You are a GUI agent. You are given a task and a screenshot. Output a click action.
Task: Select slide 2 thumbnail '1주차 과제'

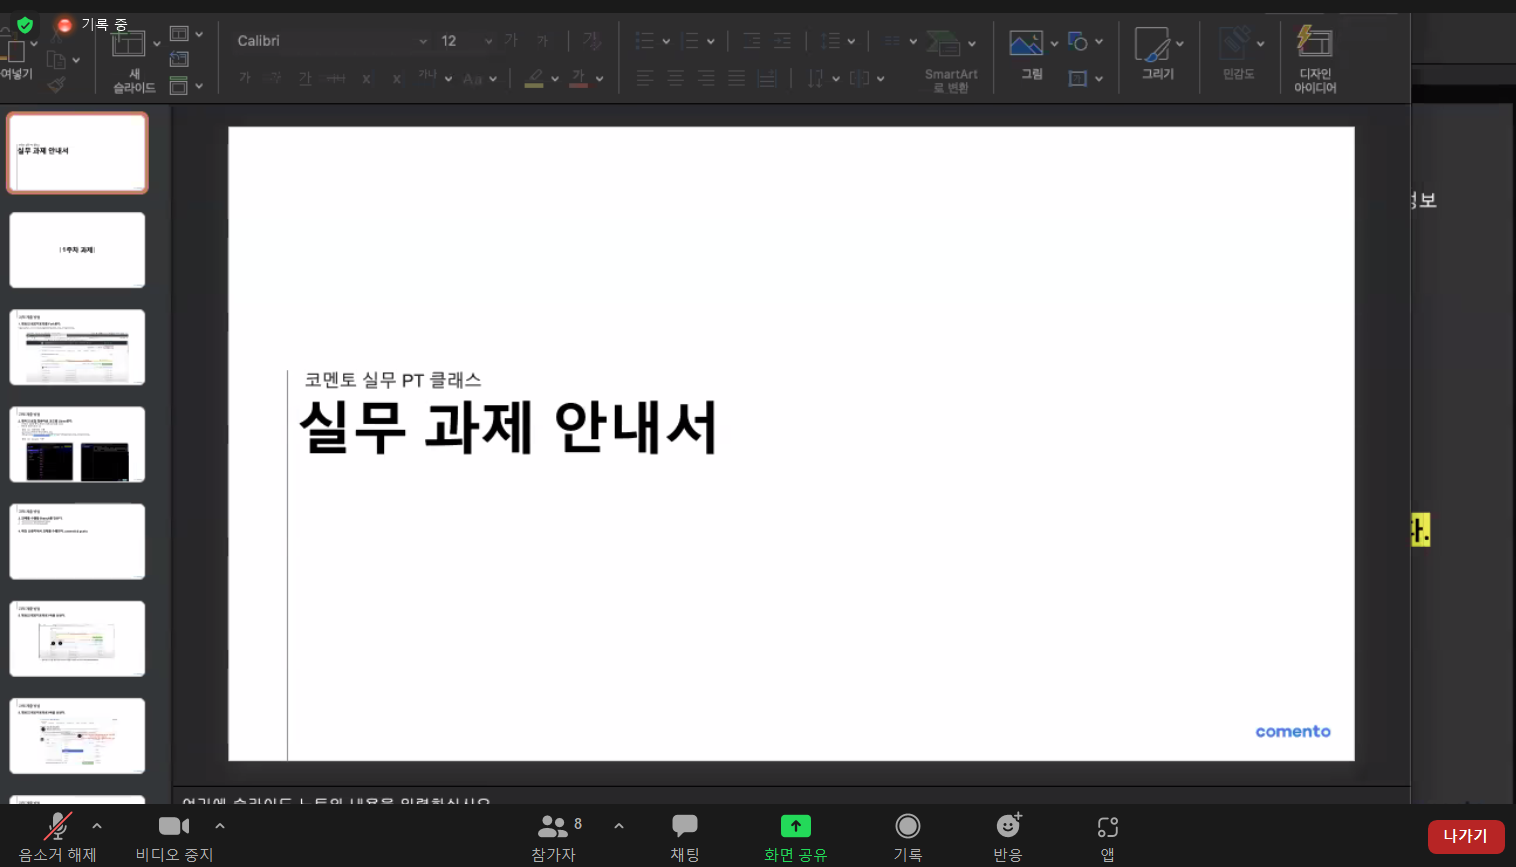77,250
